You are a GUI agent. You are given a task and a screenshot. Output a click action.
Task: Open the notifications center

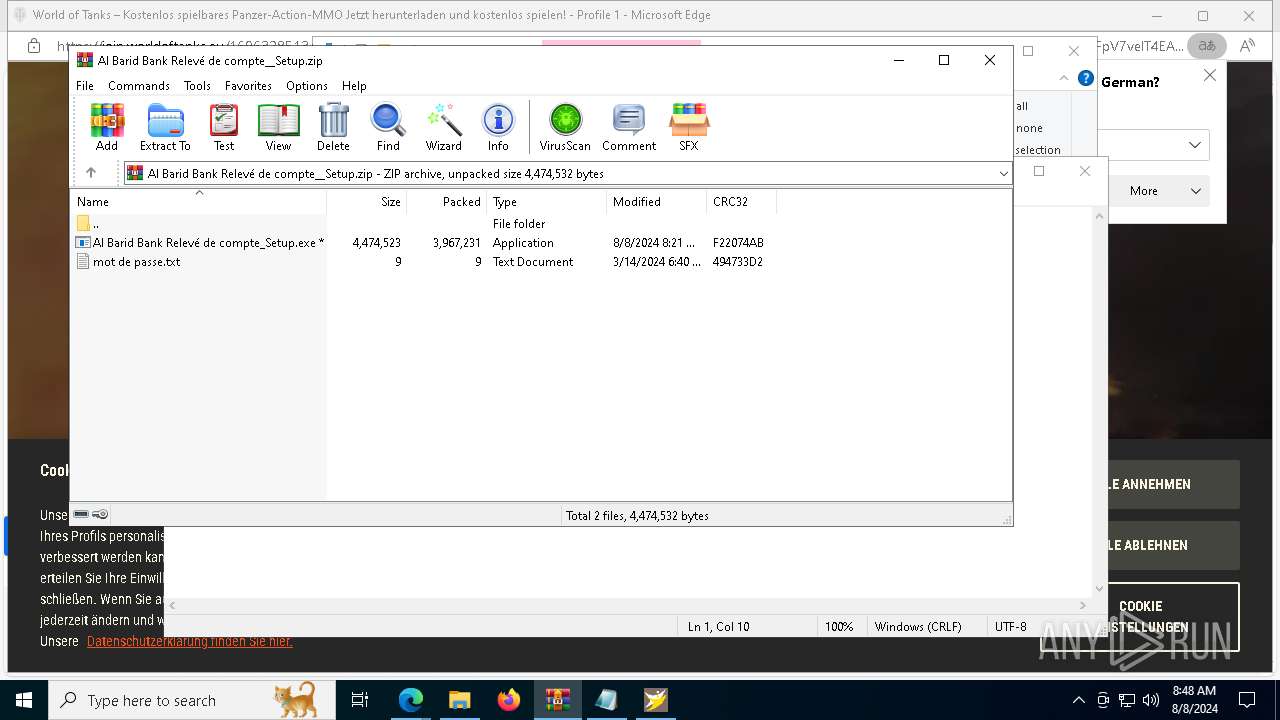tap(1247, 700)
